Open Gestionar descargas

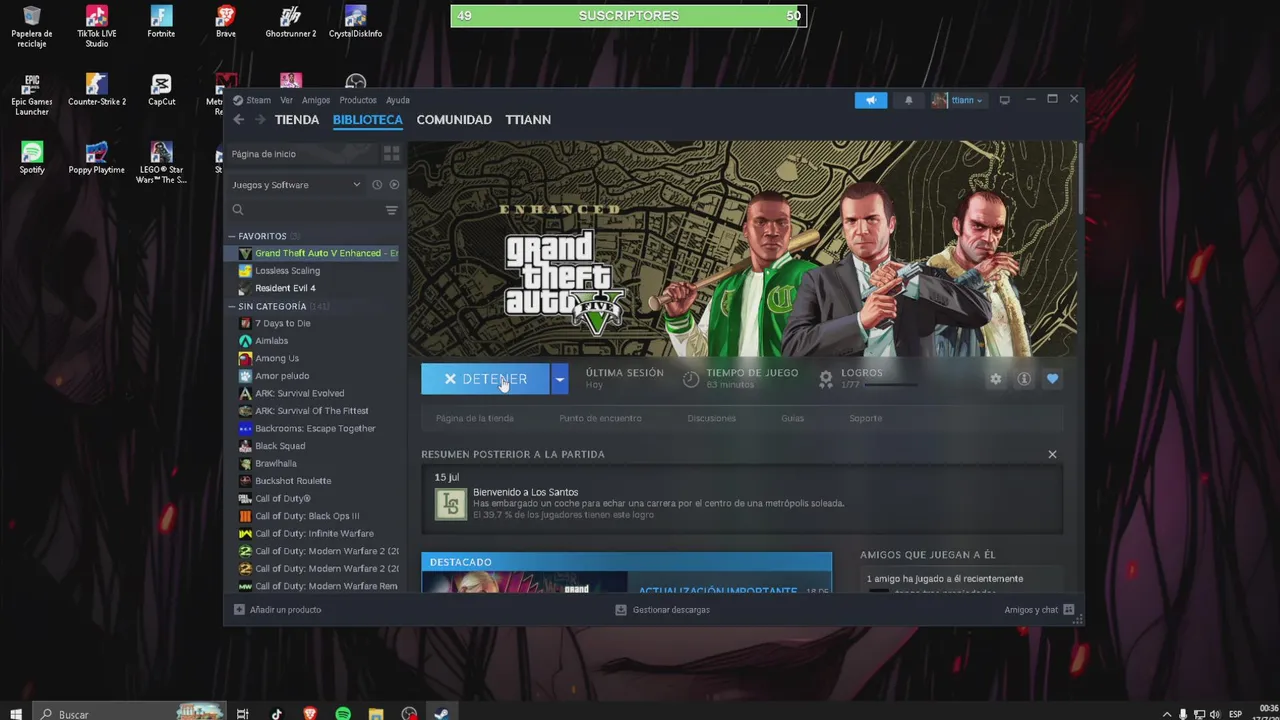[662, 610]
